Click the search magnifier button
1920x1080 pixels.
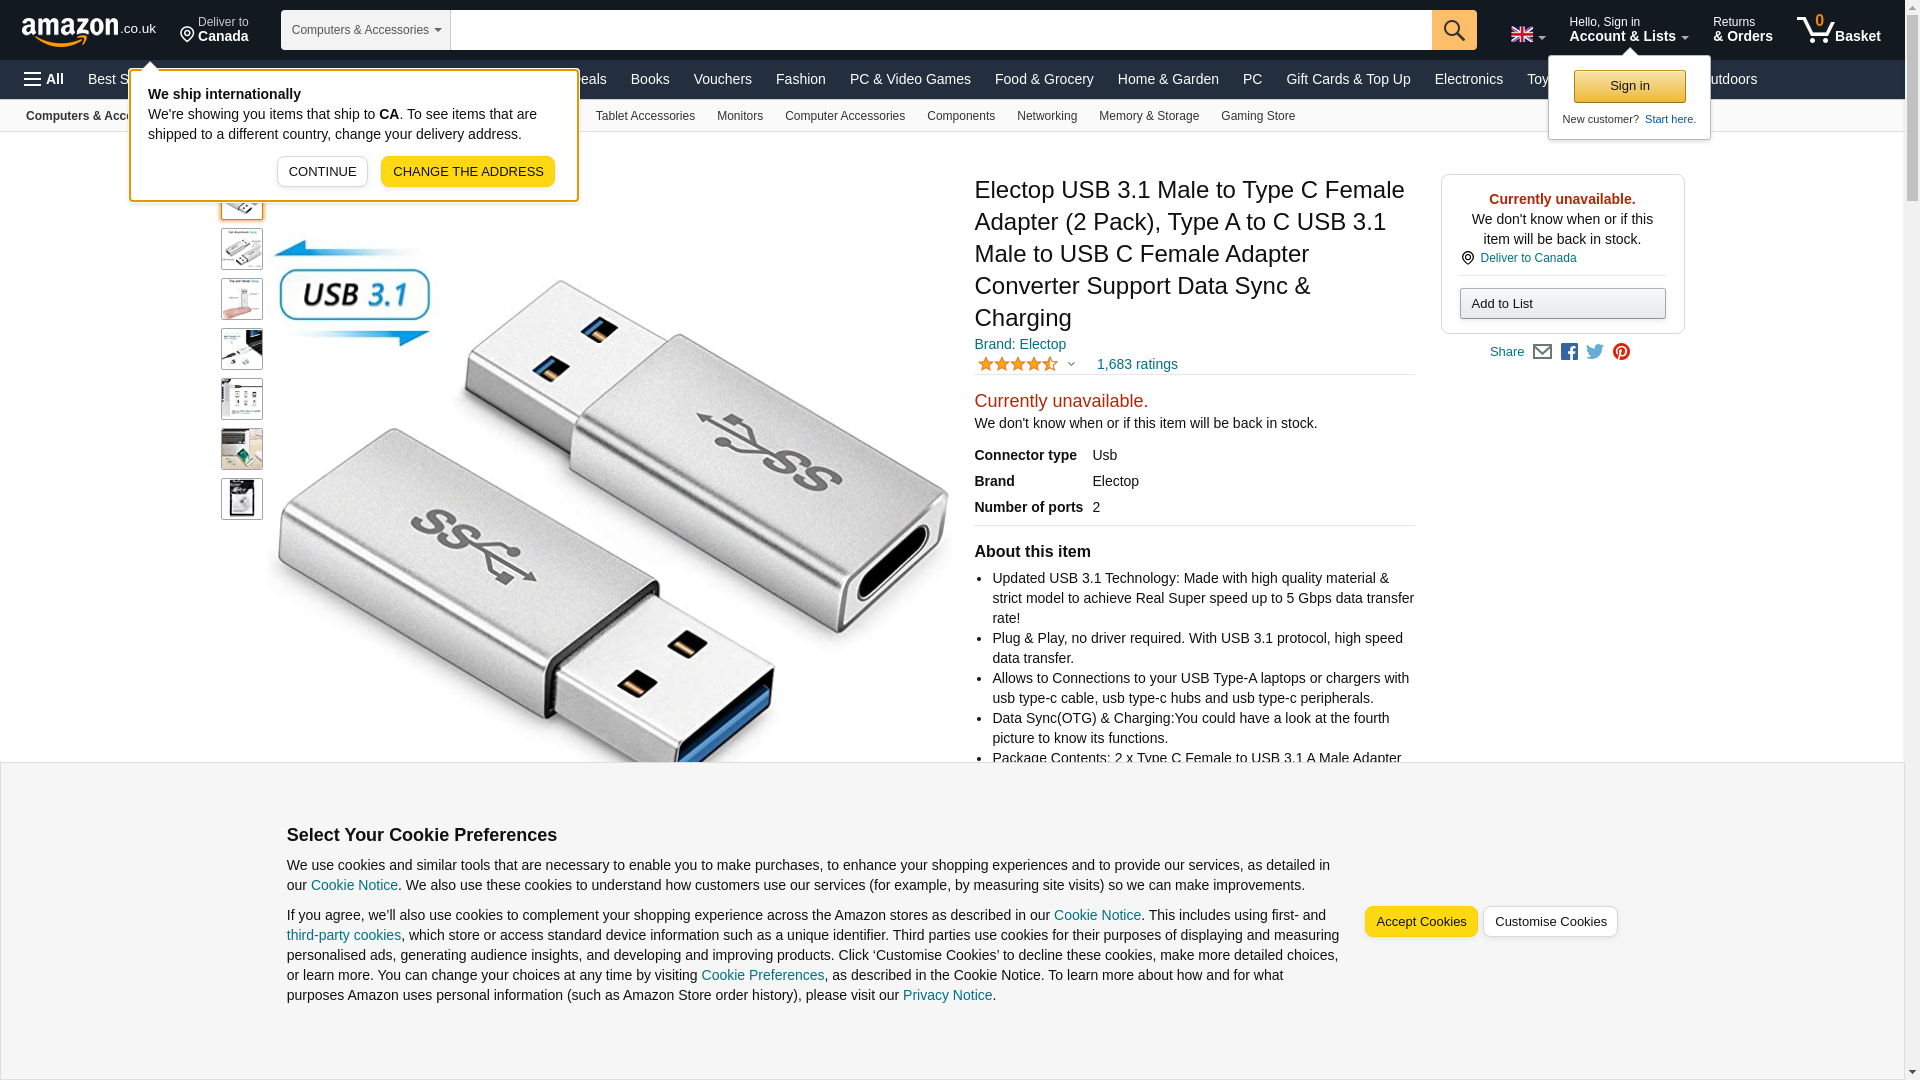pyautogui.click(x=1454, y=30)
